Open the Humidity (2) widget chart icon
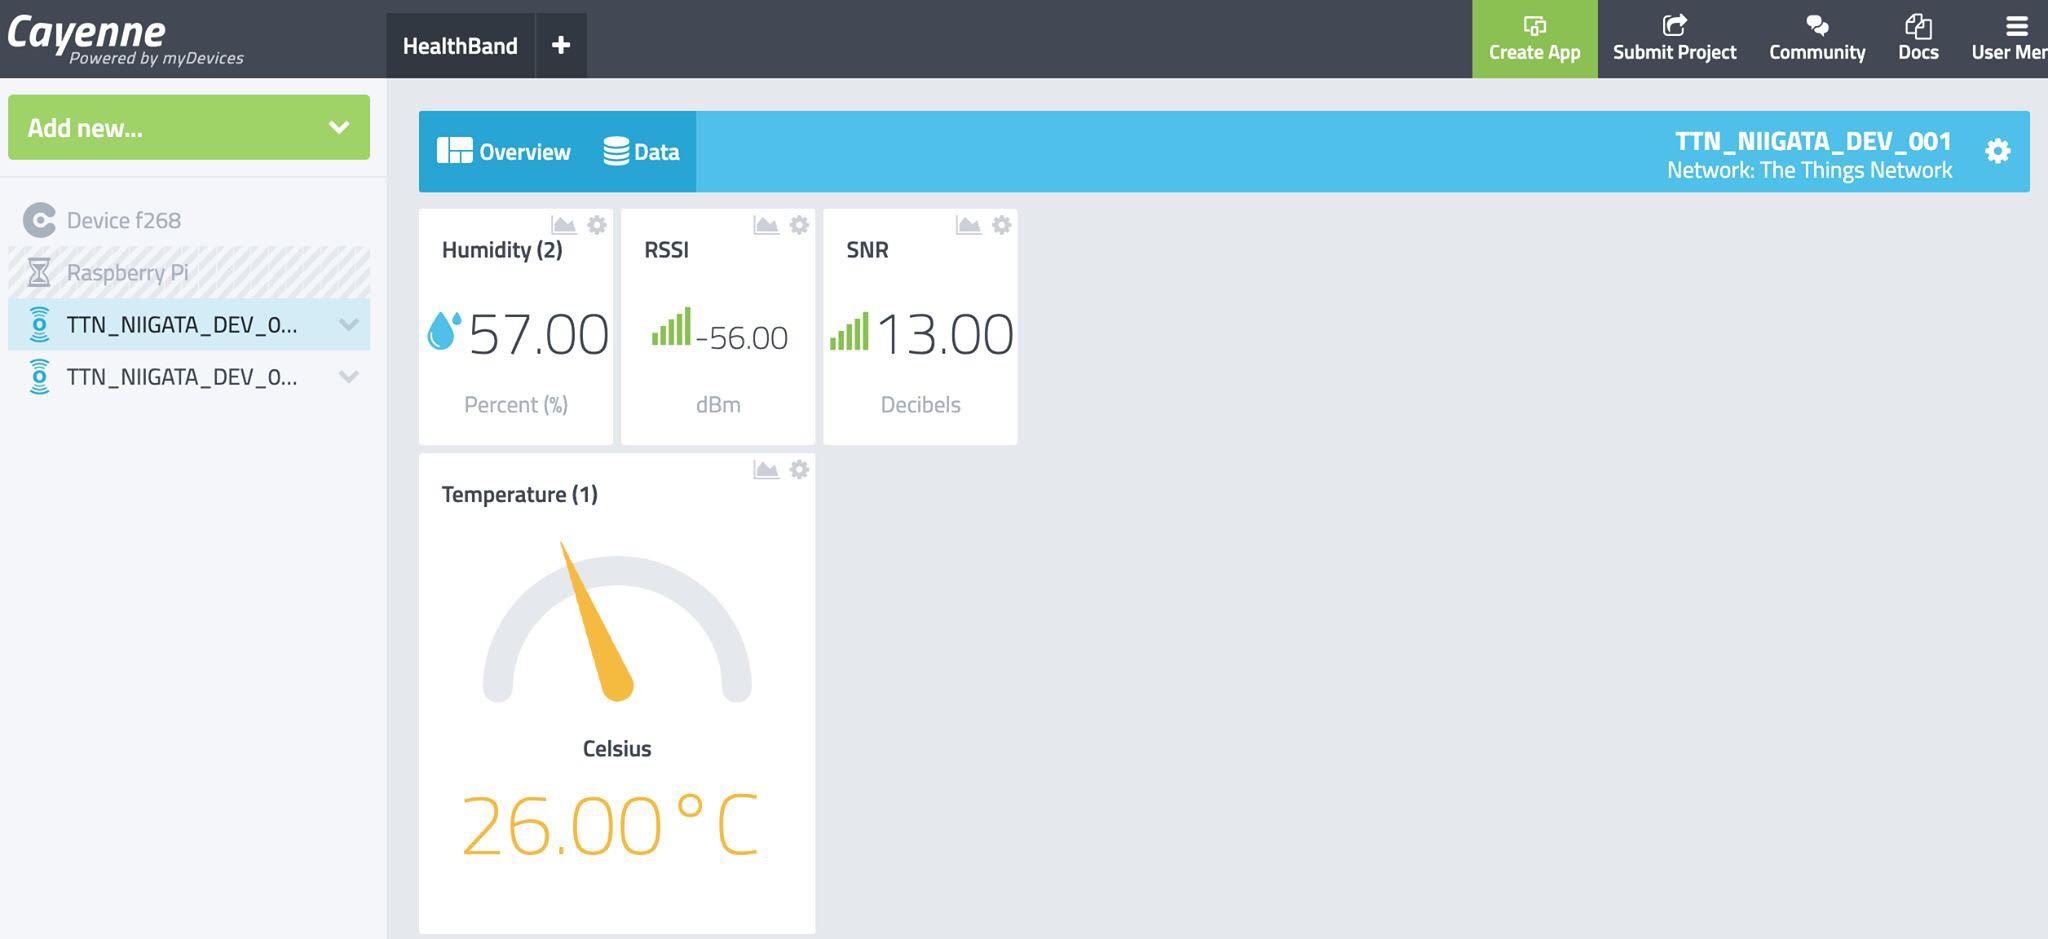 click(564, 225)
